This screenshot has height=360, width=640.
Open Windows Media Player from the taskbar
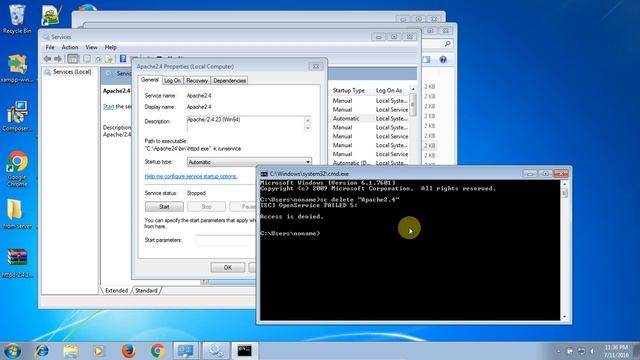(98, 351)
